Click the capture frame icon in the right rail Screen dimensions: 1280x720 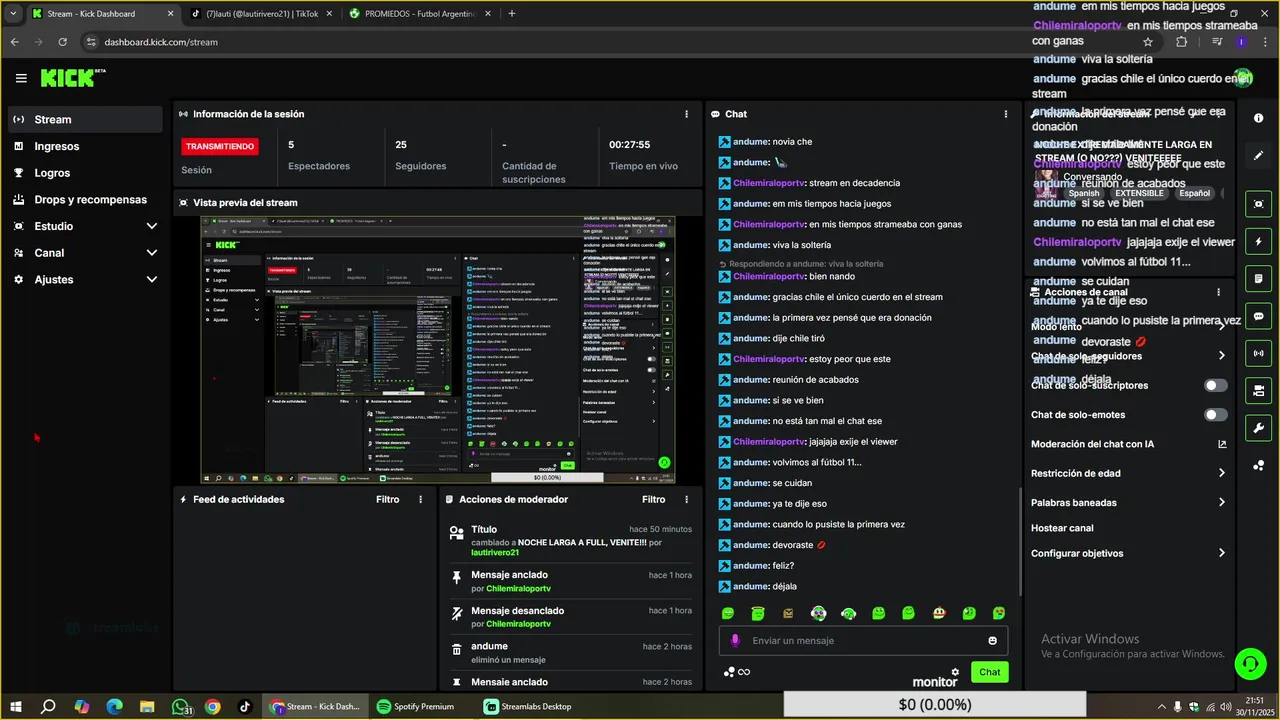(x=1258, y=204)
